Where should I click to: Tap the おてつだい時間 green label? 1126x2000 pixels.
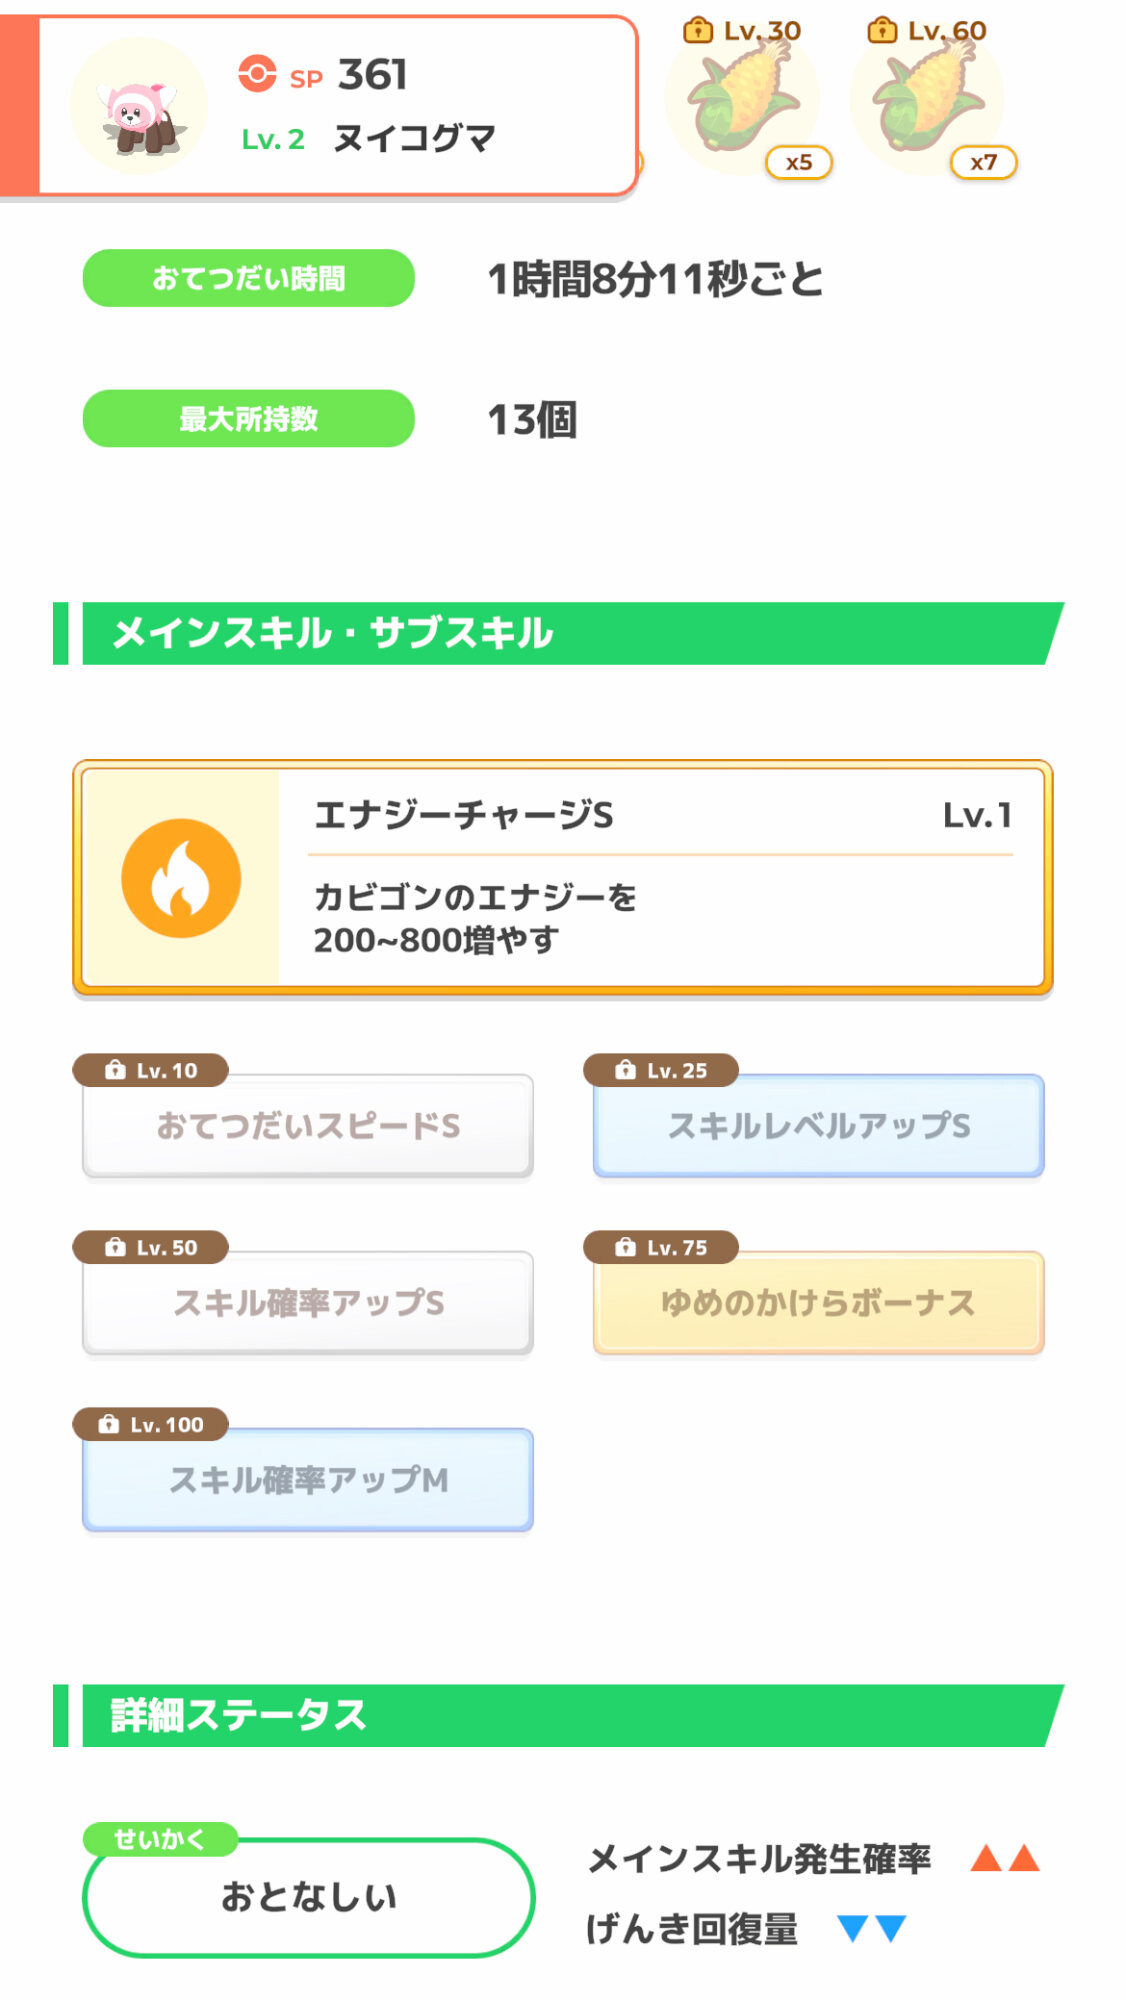(248, 278)
